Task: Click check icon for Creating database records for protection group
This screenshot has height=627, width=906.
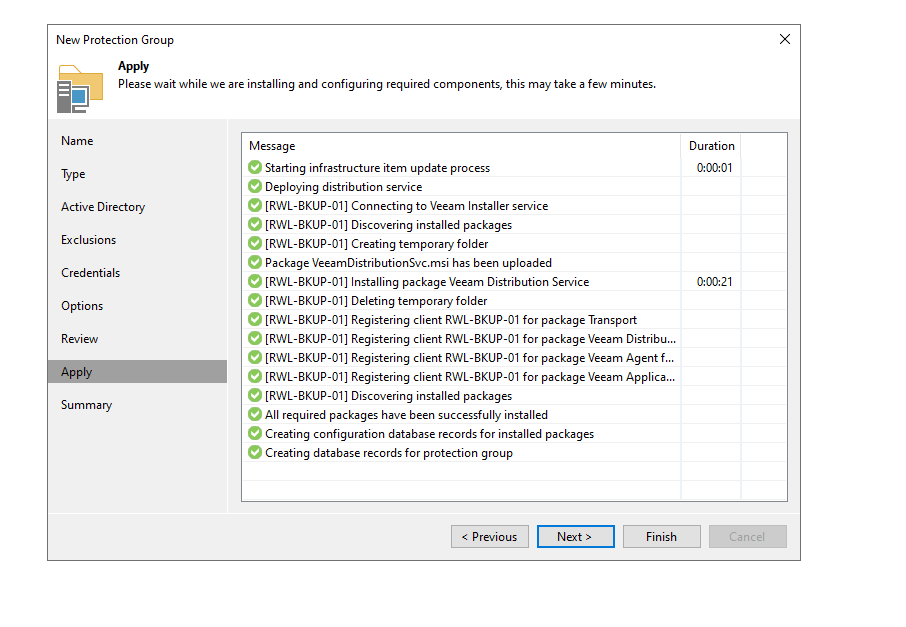Action: (255, 452)
